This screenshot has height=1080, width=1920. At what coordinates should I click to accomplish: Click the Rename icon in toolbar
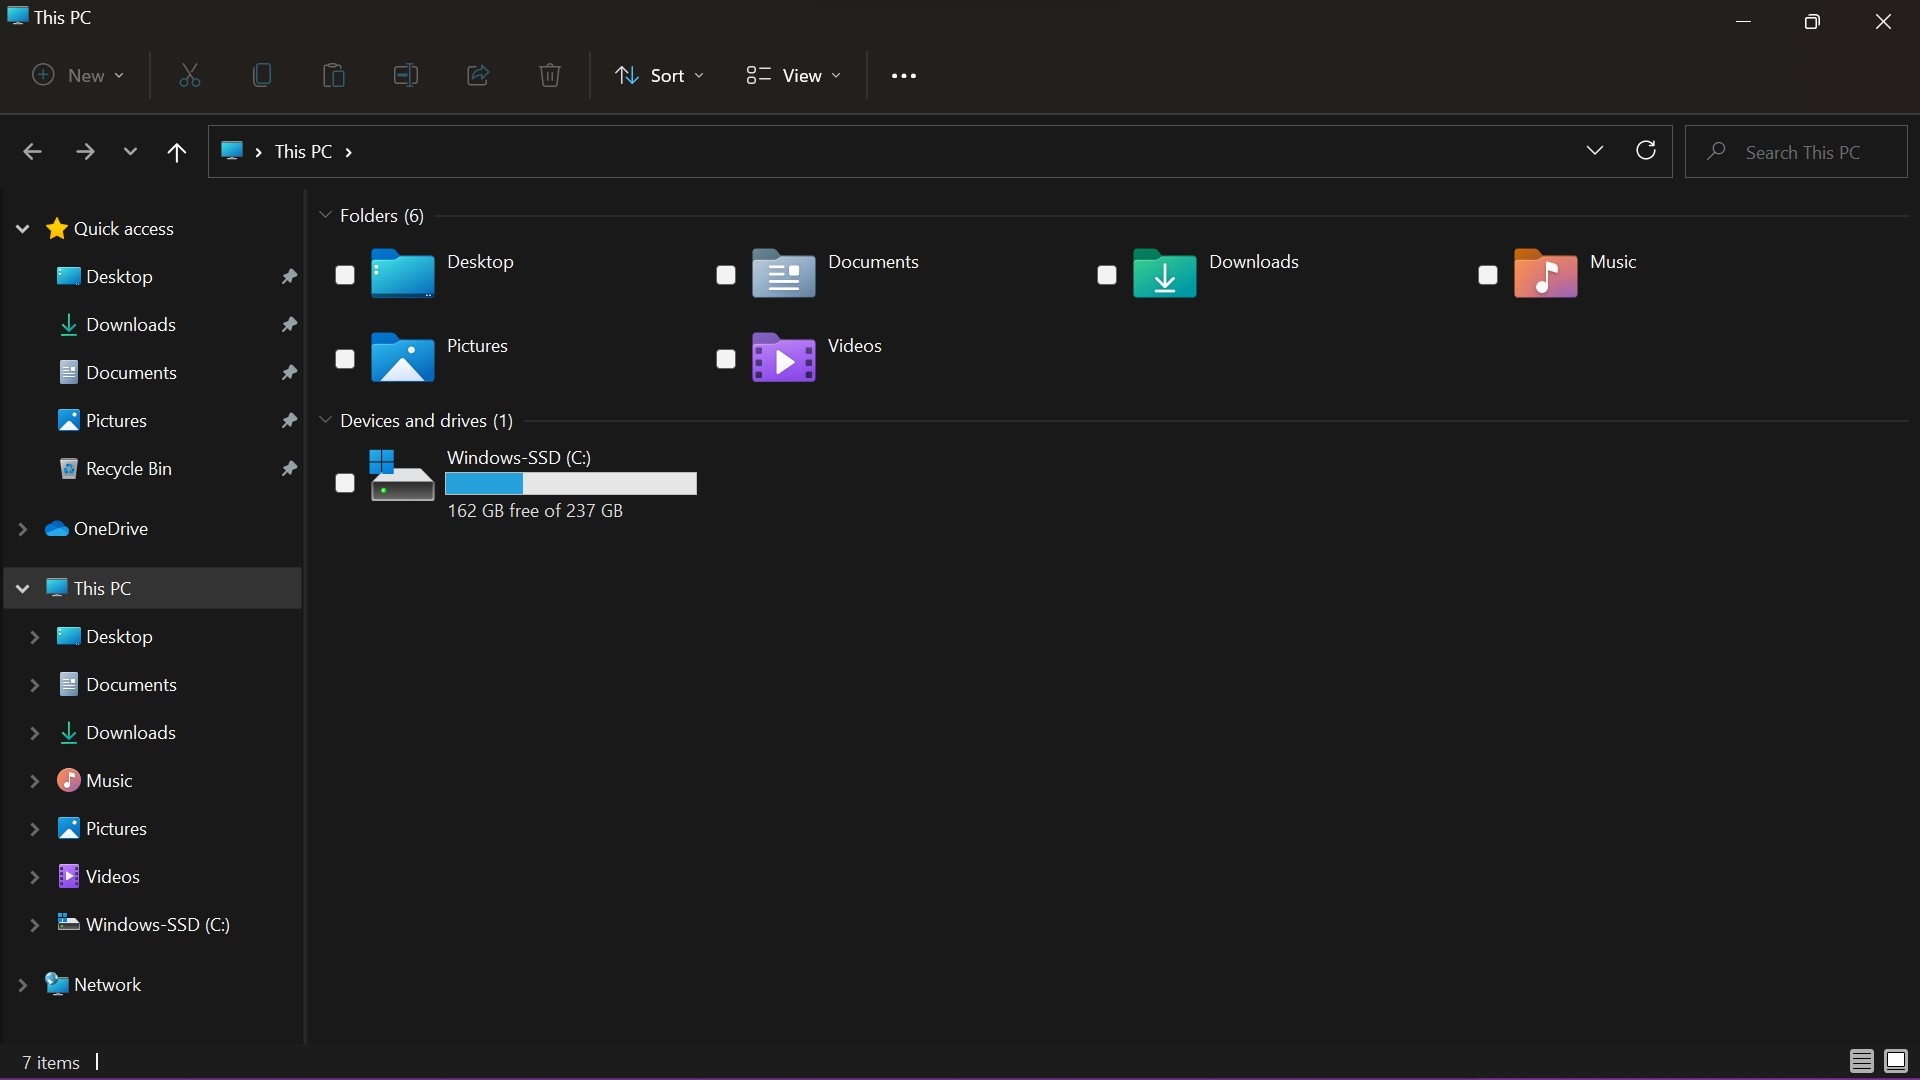coord(406,75)
